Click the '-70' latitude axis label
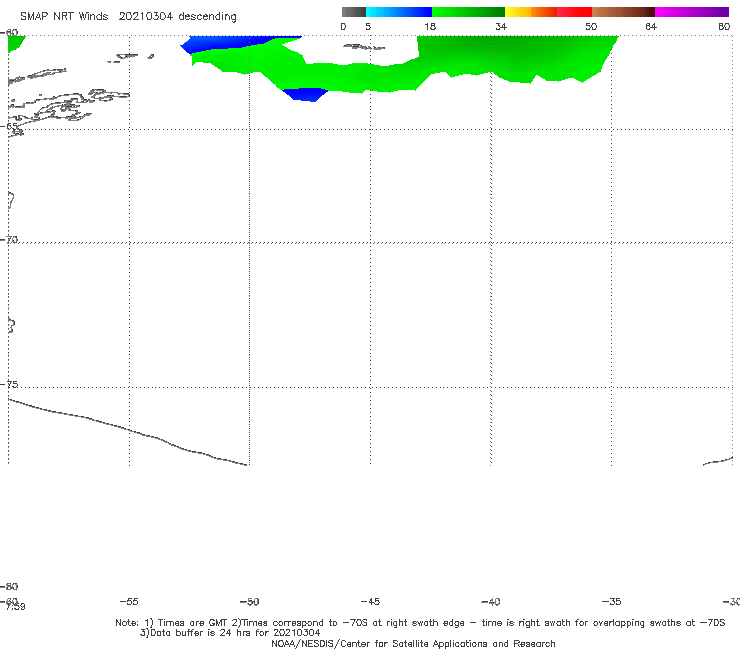 [x=9, y=240]
